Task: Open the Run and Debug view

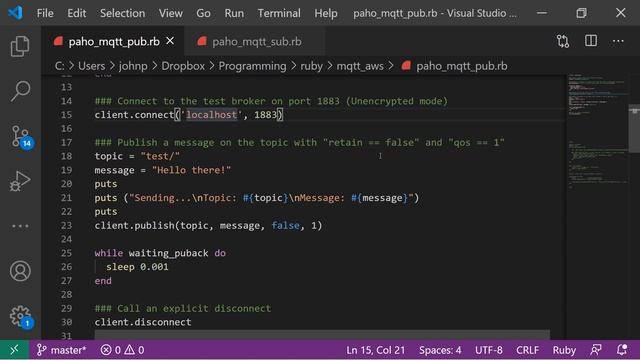Action: [20, 181]
